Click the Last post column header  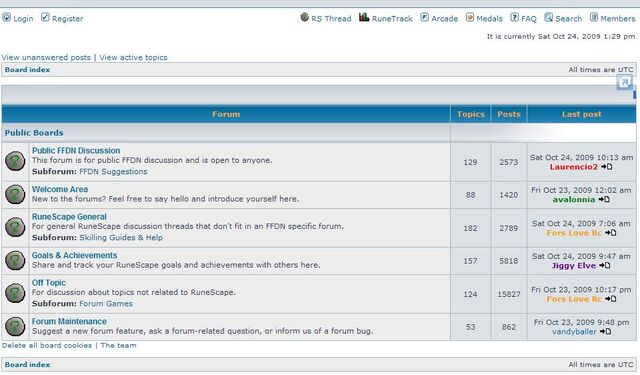tap(582, 114)
